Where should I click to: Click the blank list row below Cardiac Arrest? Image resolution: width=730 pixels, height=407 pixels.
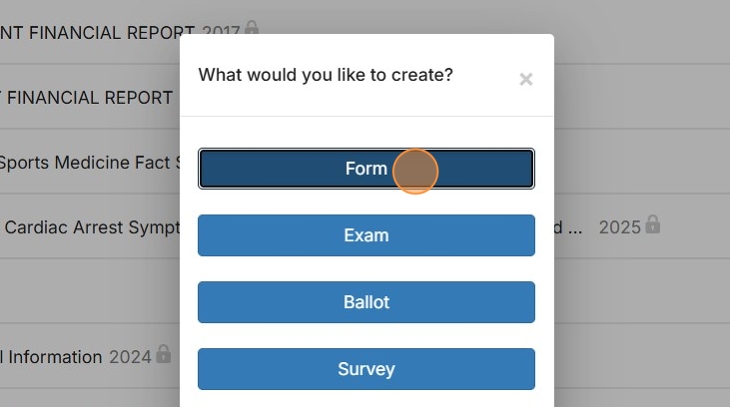[90, 291]
